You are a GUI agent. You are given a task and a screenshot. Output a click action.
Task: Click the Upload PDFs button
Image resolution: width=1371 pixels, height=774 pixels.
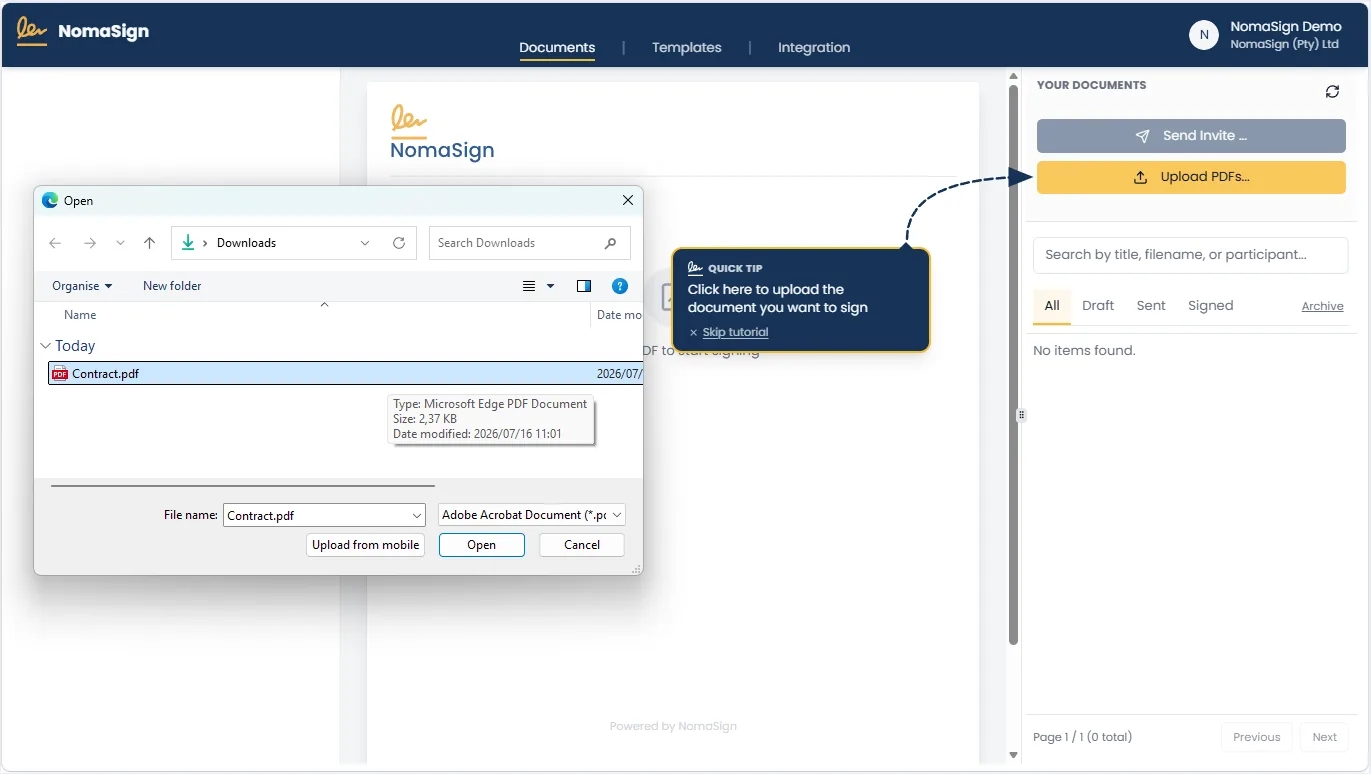(1191, 177)
